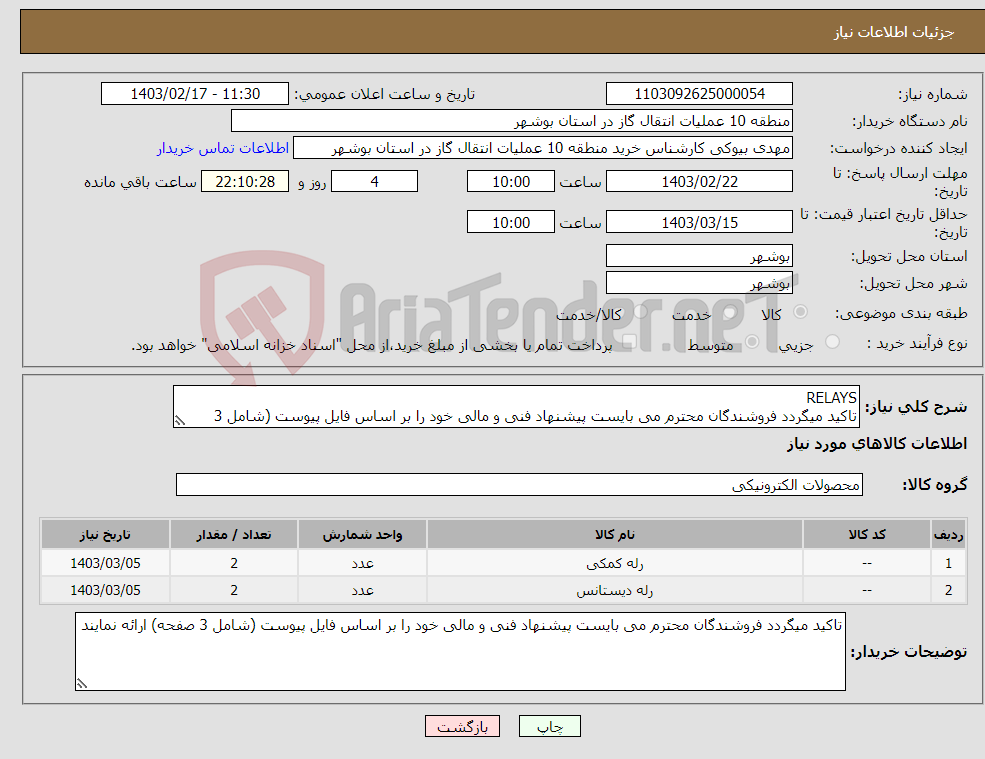Click the heading اطلاعات کالاهای مورد نیاز
The width and height of the screenshot is (985, 759).
click(x=877, y=444)
